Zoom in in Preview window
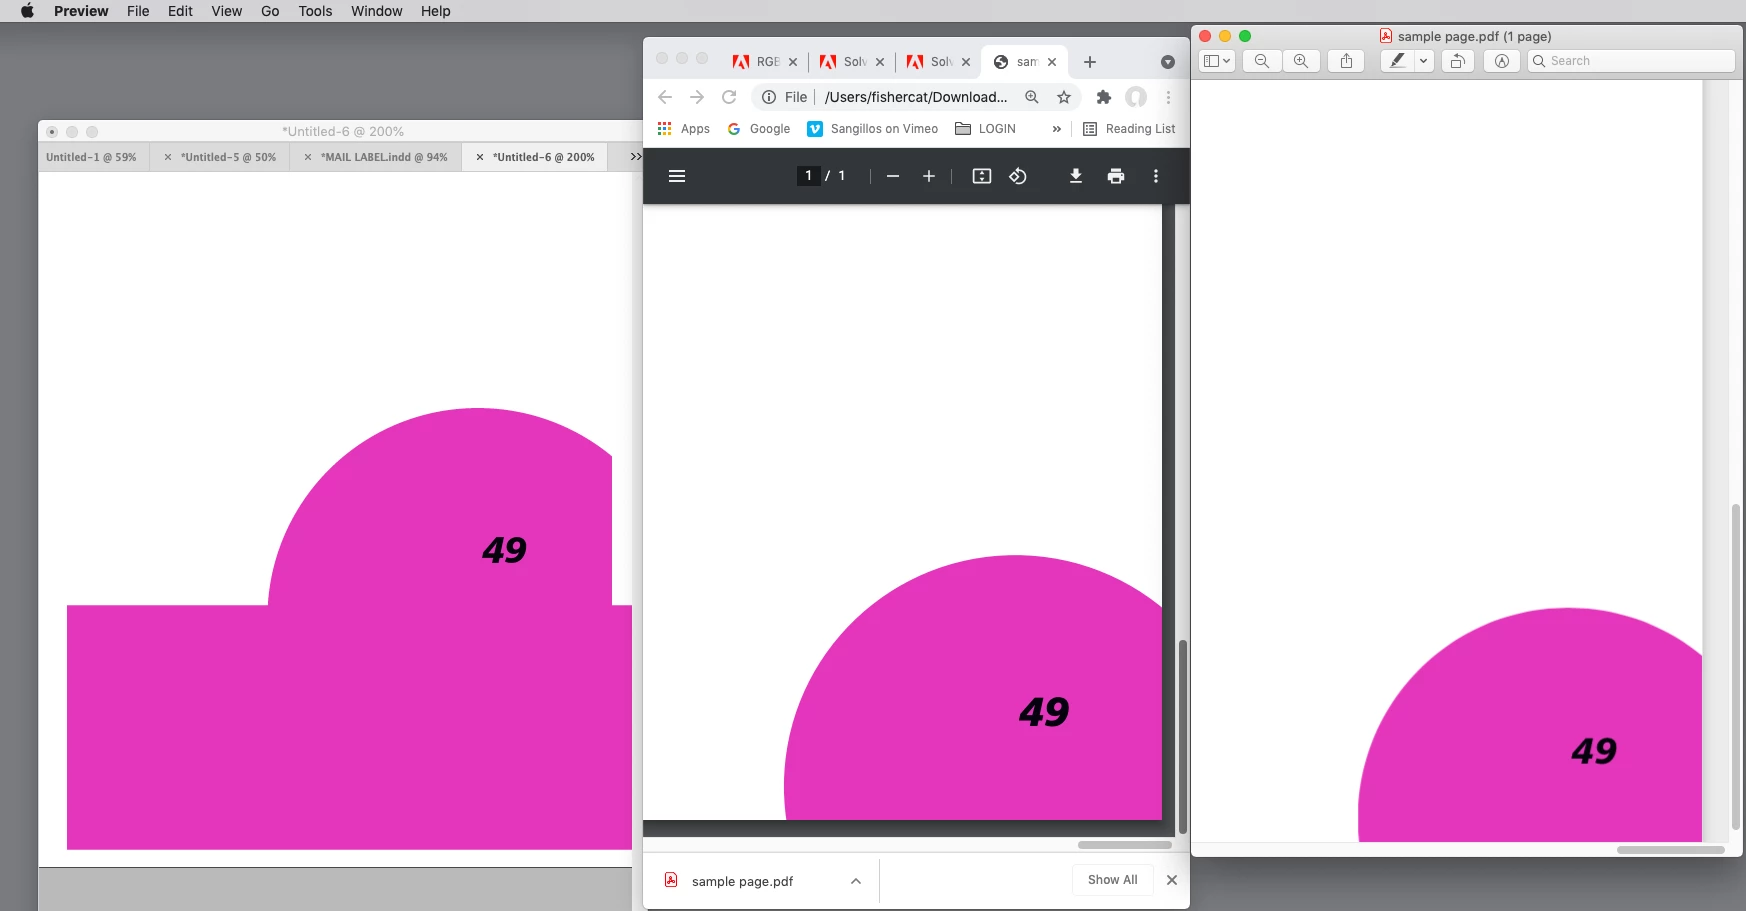This screenshot has height=911, width=1746. pyautogui.click(x=1301, y=61)
